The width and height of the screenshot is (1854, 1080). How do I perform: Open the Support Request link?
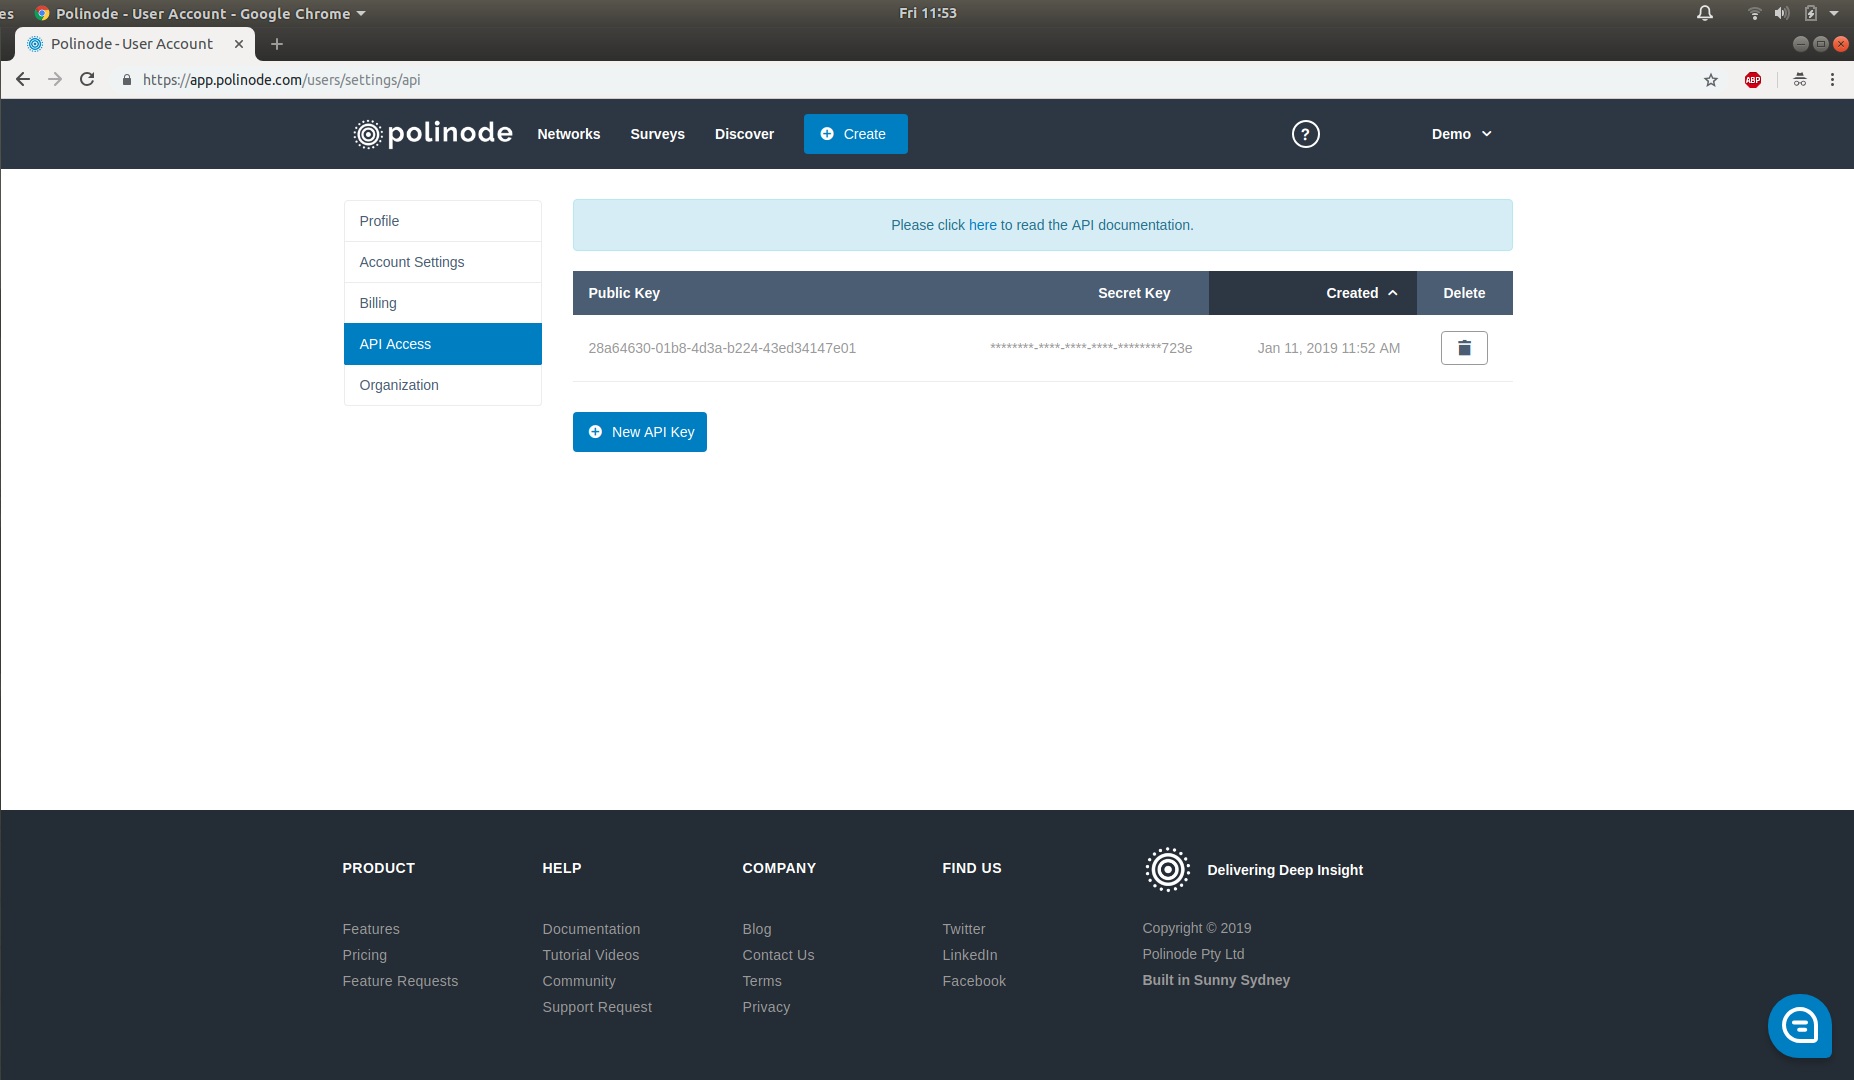click(x=597, y=1007)
